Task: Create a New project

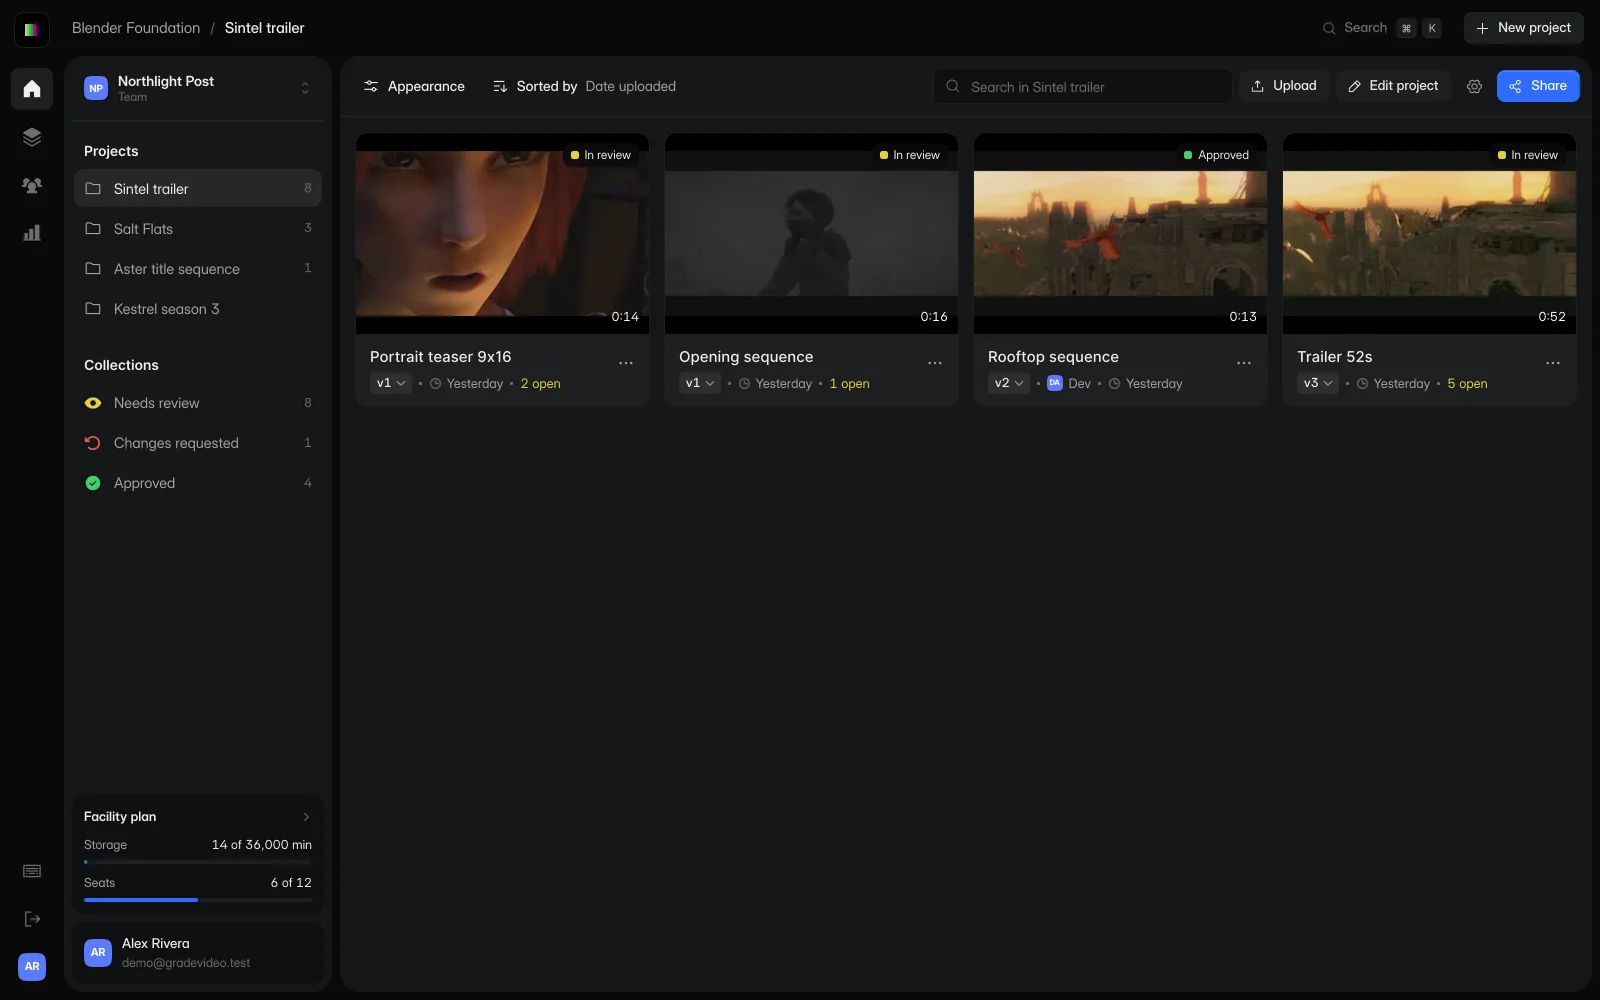Action: (1524, 28)
